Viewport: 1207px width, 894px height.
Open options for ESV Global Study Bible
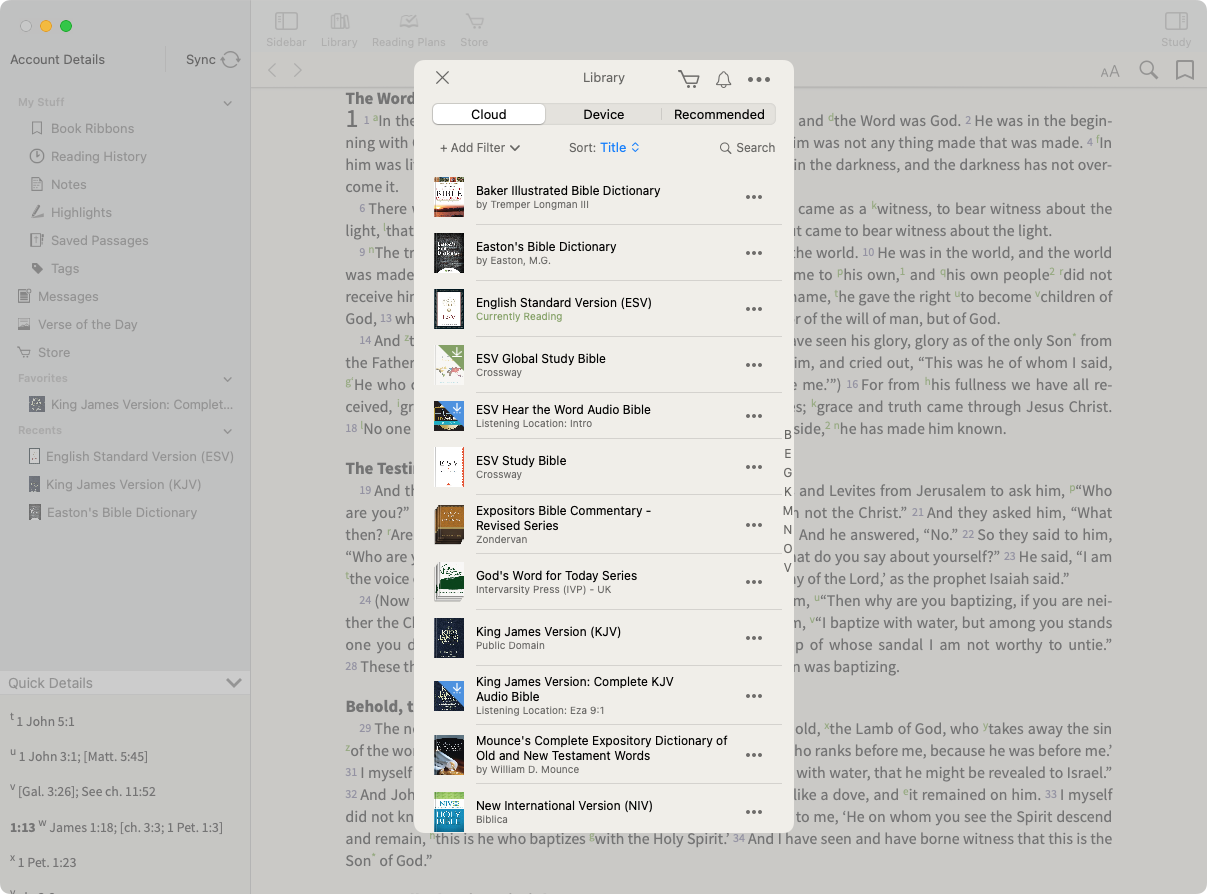(x=755, y=365)
